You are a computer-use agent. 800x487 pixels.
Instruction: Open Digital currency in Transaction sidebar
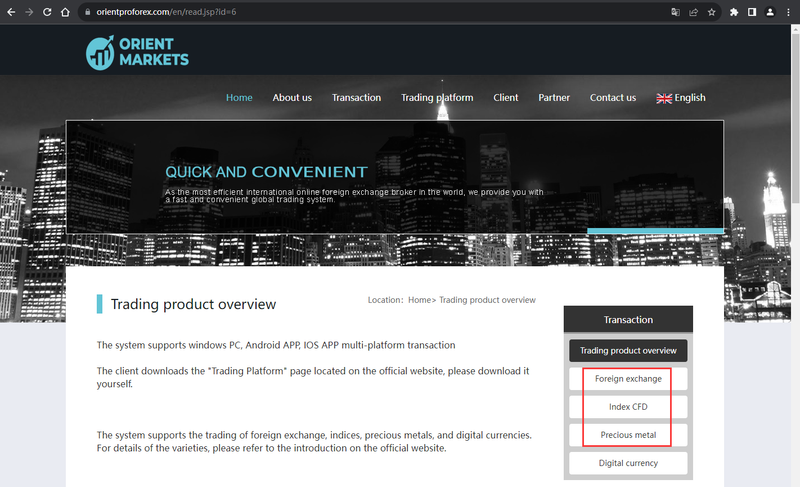pos(628,463)
